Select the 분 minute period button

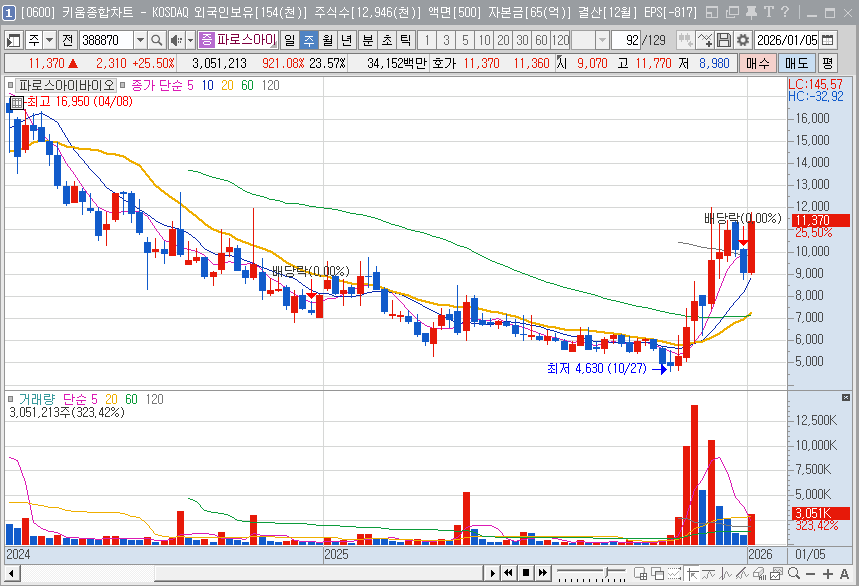(x=368, y=40)
